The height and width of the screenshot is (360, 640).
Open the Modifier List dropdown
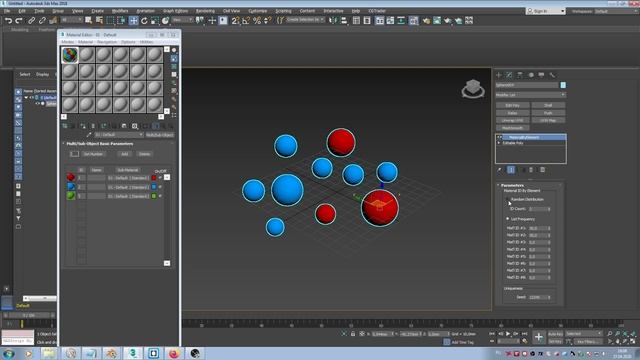coord(531,95)
